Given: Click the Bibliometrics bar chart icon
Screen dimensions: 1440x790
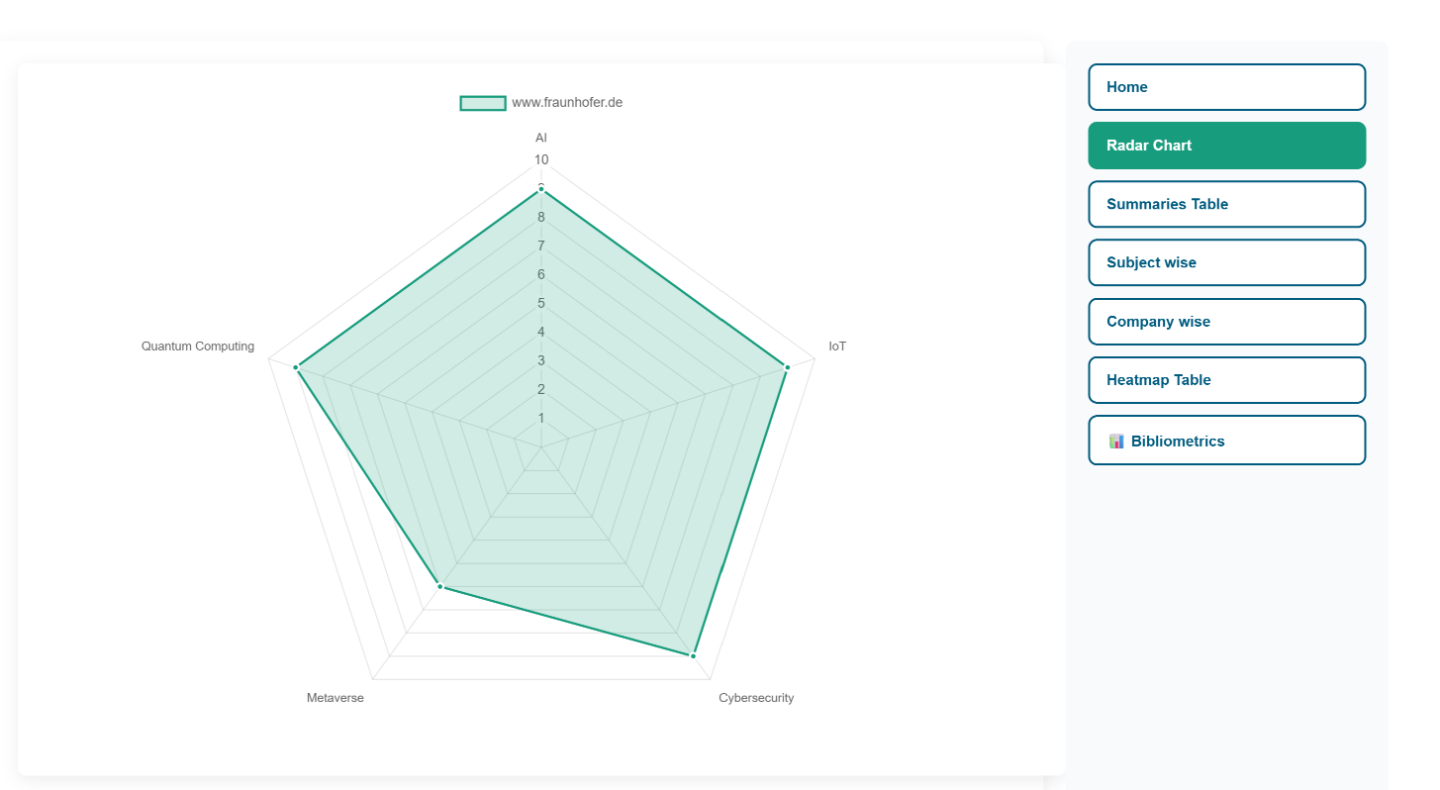Looking at the screenshot, I should click(1116, 441).
